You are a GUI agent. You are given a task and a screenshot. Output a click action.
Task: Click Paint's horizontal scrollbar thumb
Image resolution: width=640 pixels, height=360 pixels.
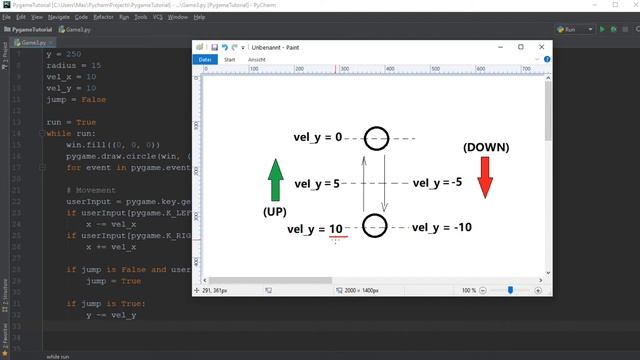(x=270, y=280)
